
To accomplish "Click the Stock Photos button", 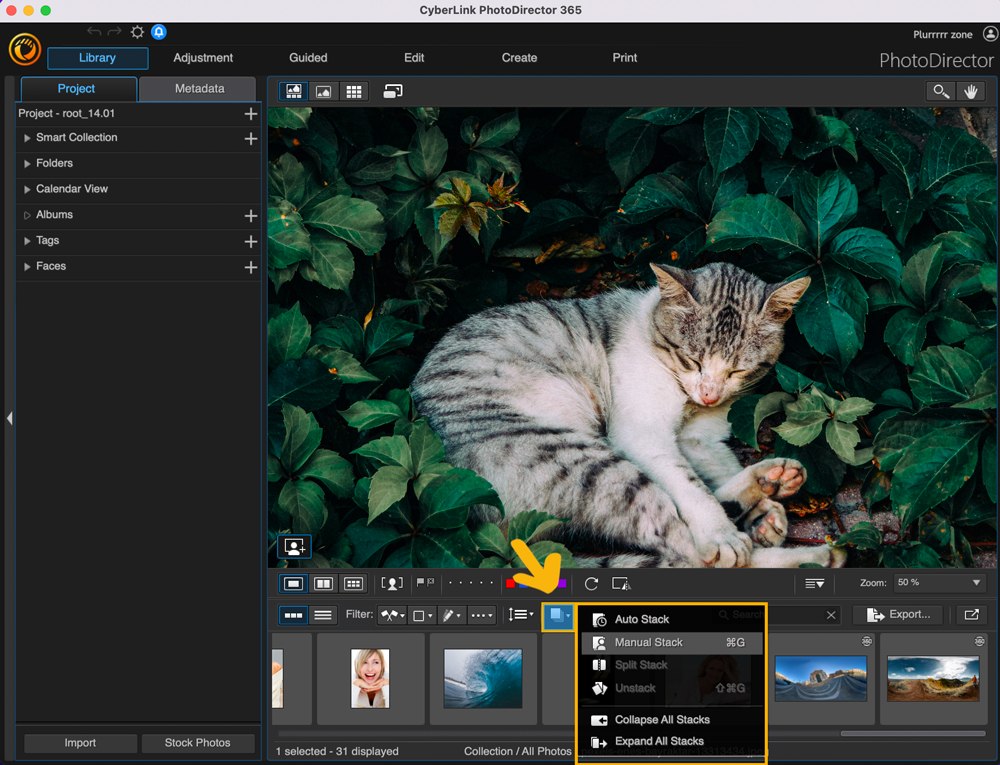I will point(197,742).
